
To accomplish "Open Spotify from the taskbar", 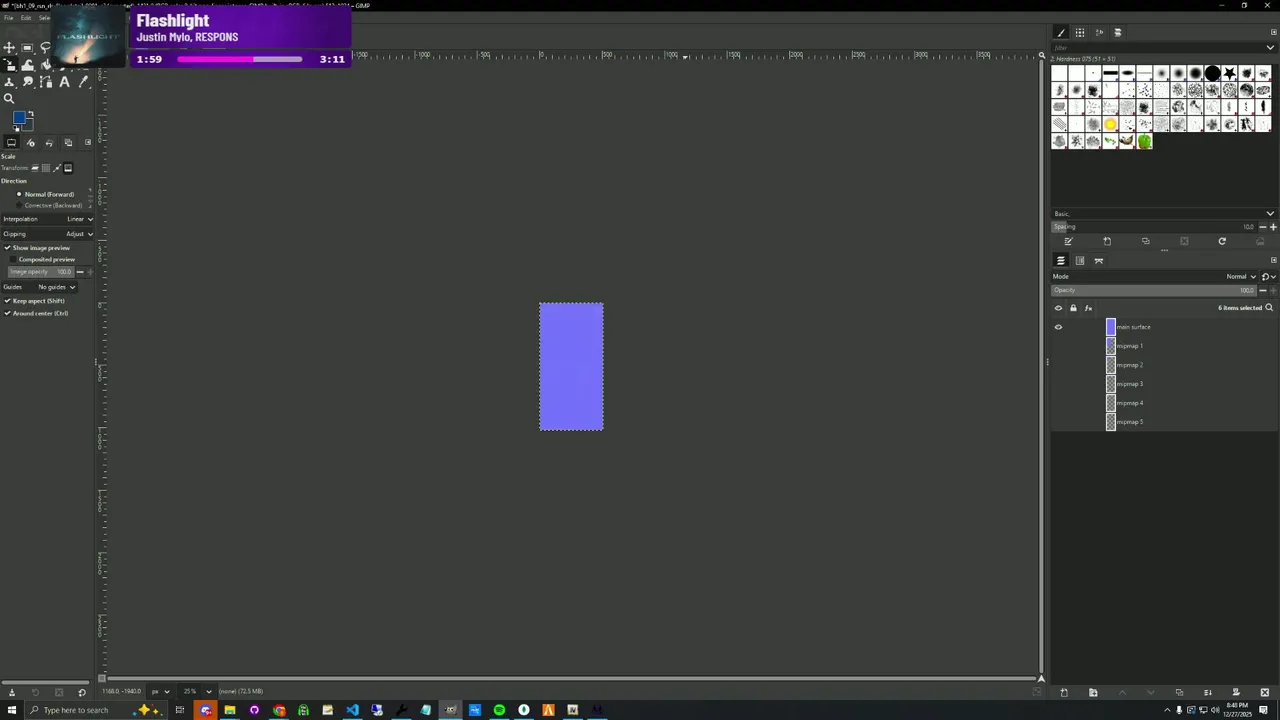I will coord(499,710).
